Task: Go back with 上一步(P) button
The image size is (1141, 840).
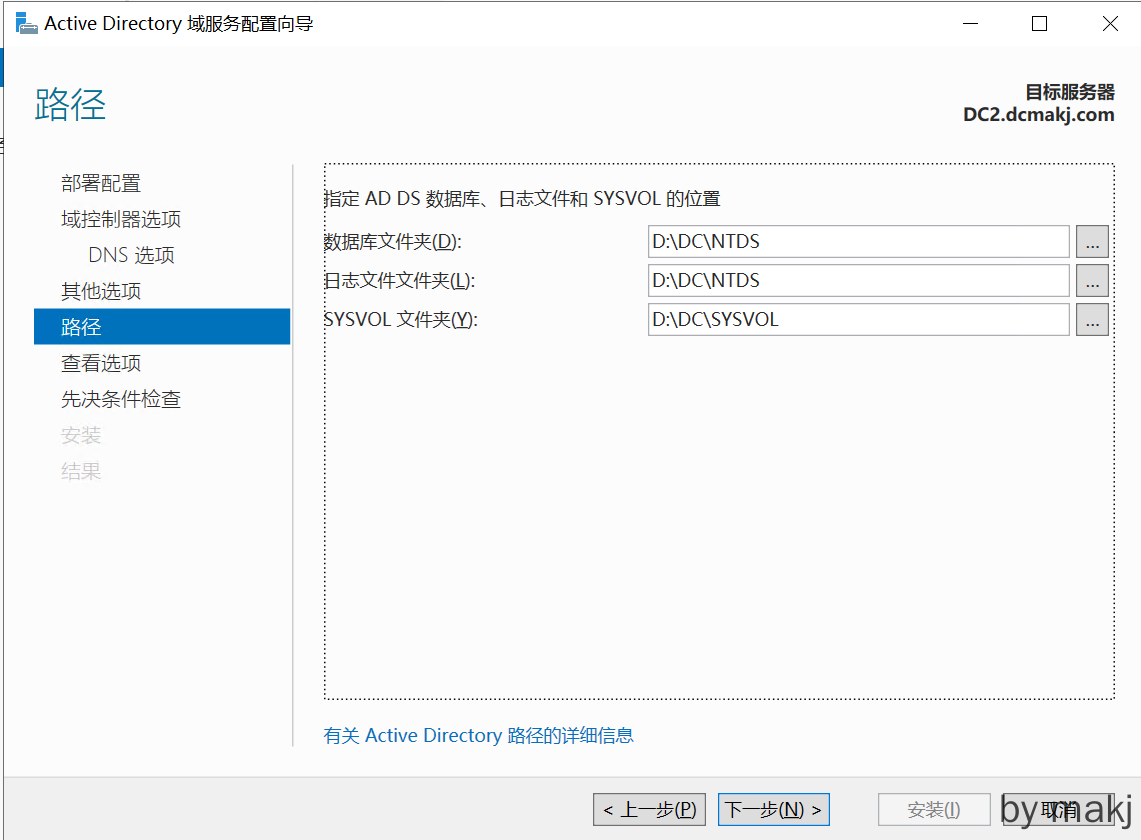Action: coord(650,809)
